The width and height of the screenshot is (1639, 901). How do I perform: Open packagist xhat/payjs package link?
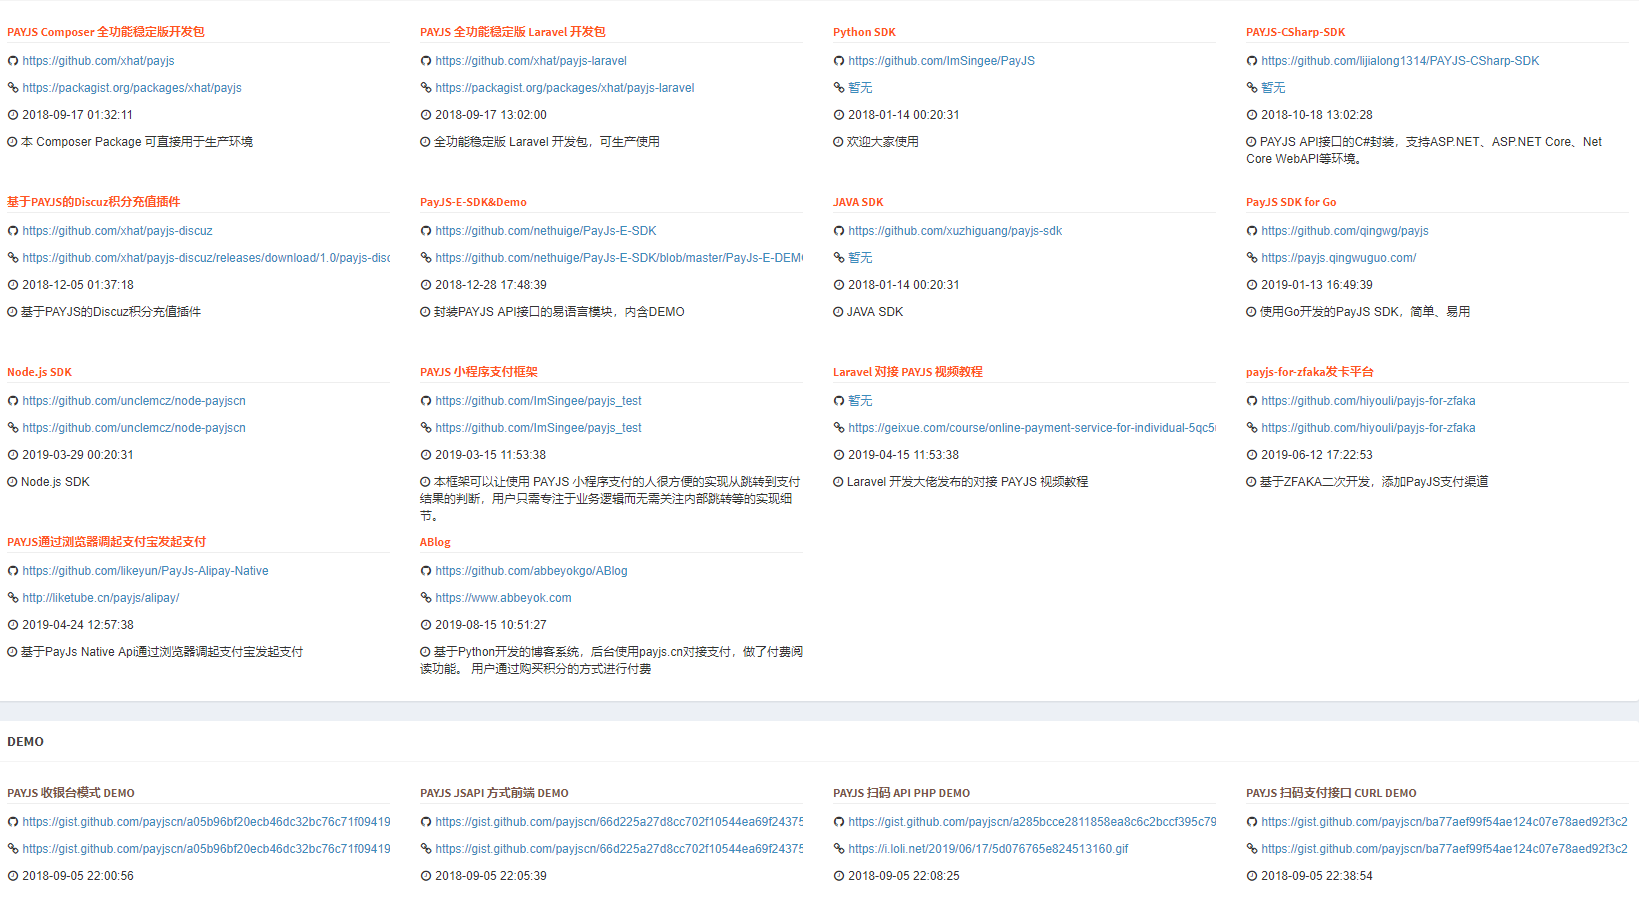(132, 88)
